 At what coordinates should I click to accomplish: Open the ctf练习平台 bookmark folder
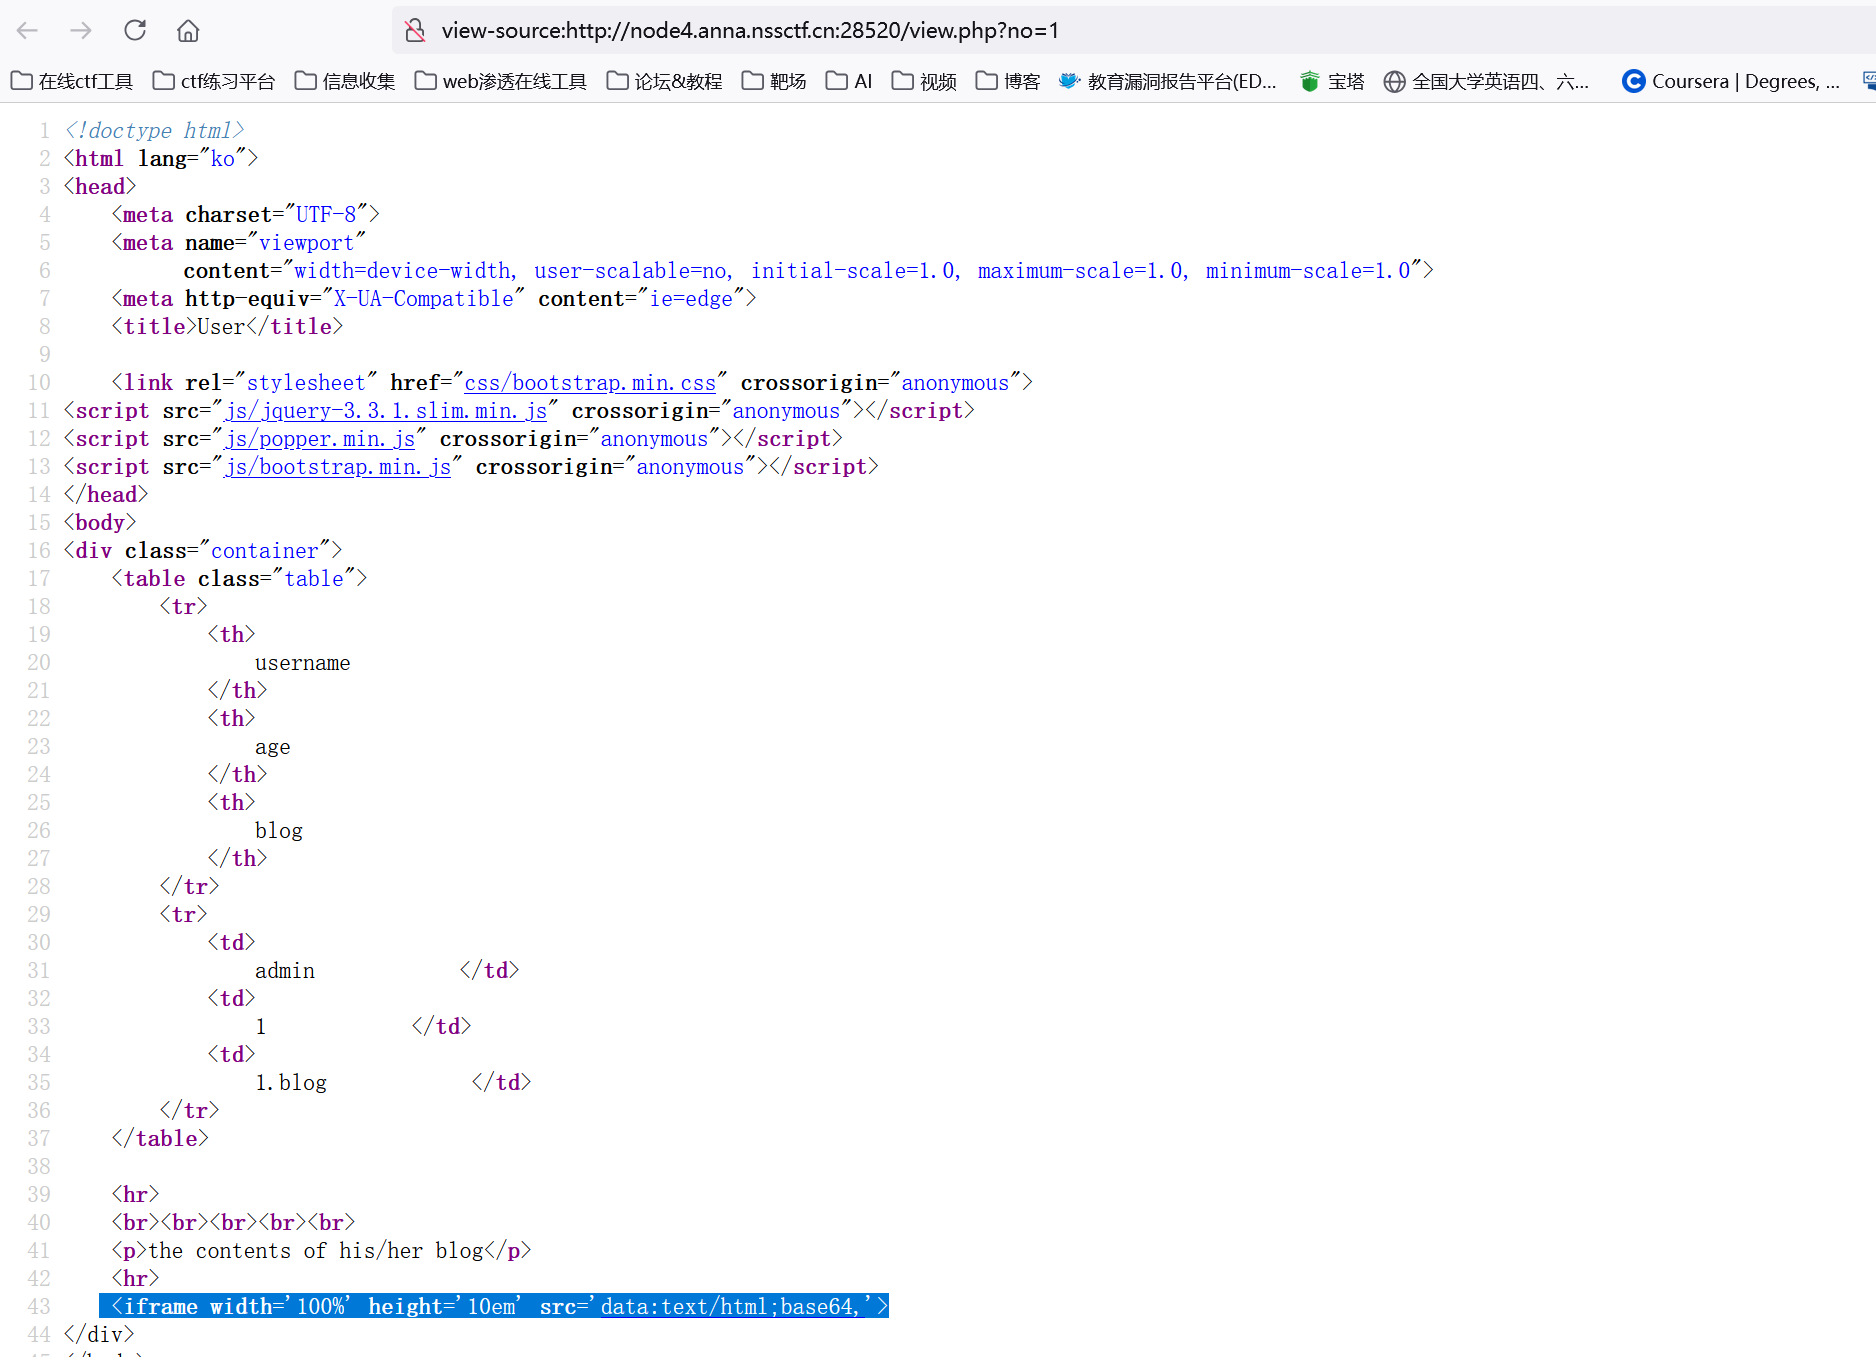click(214, 81)
